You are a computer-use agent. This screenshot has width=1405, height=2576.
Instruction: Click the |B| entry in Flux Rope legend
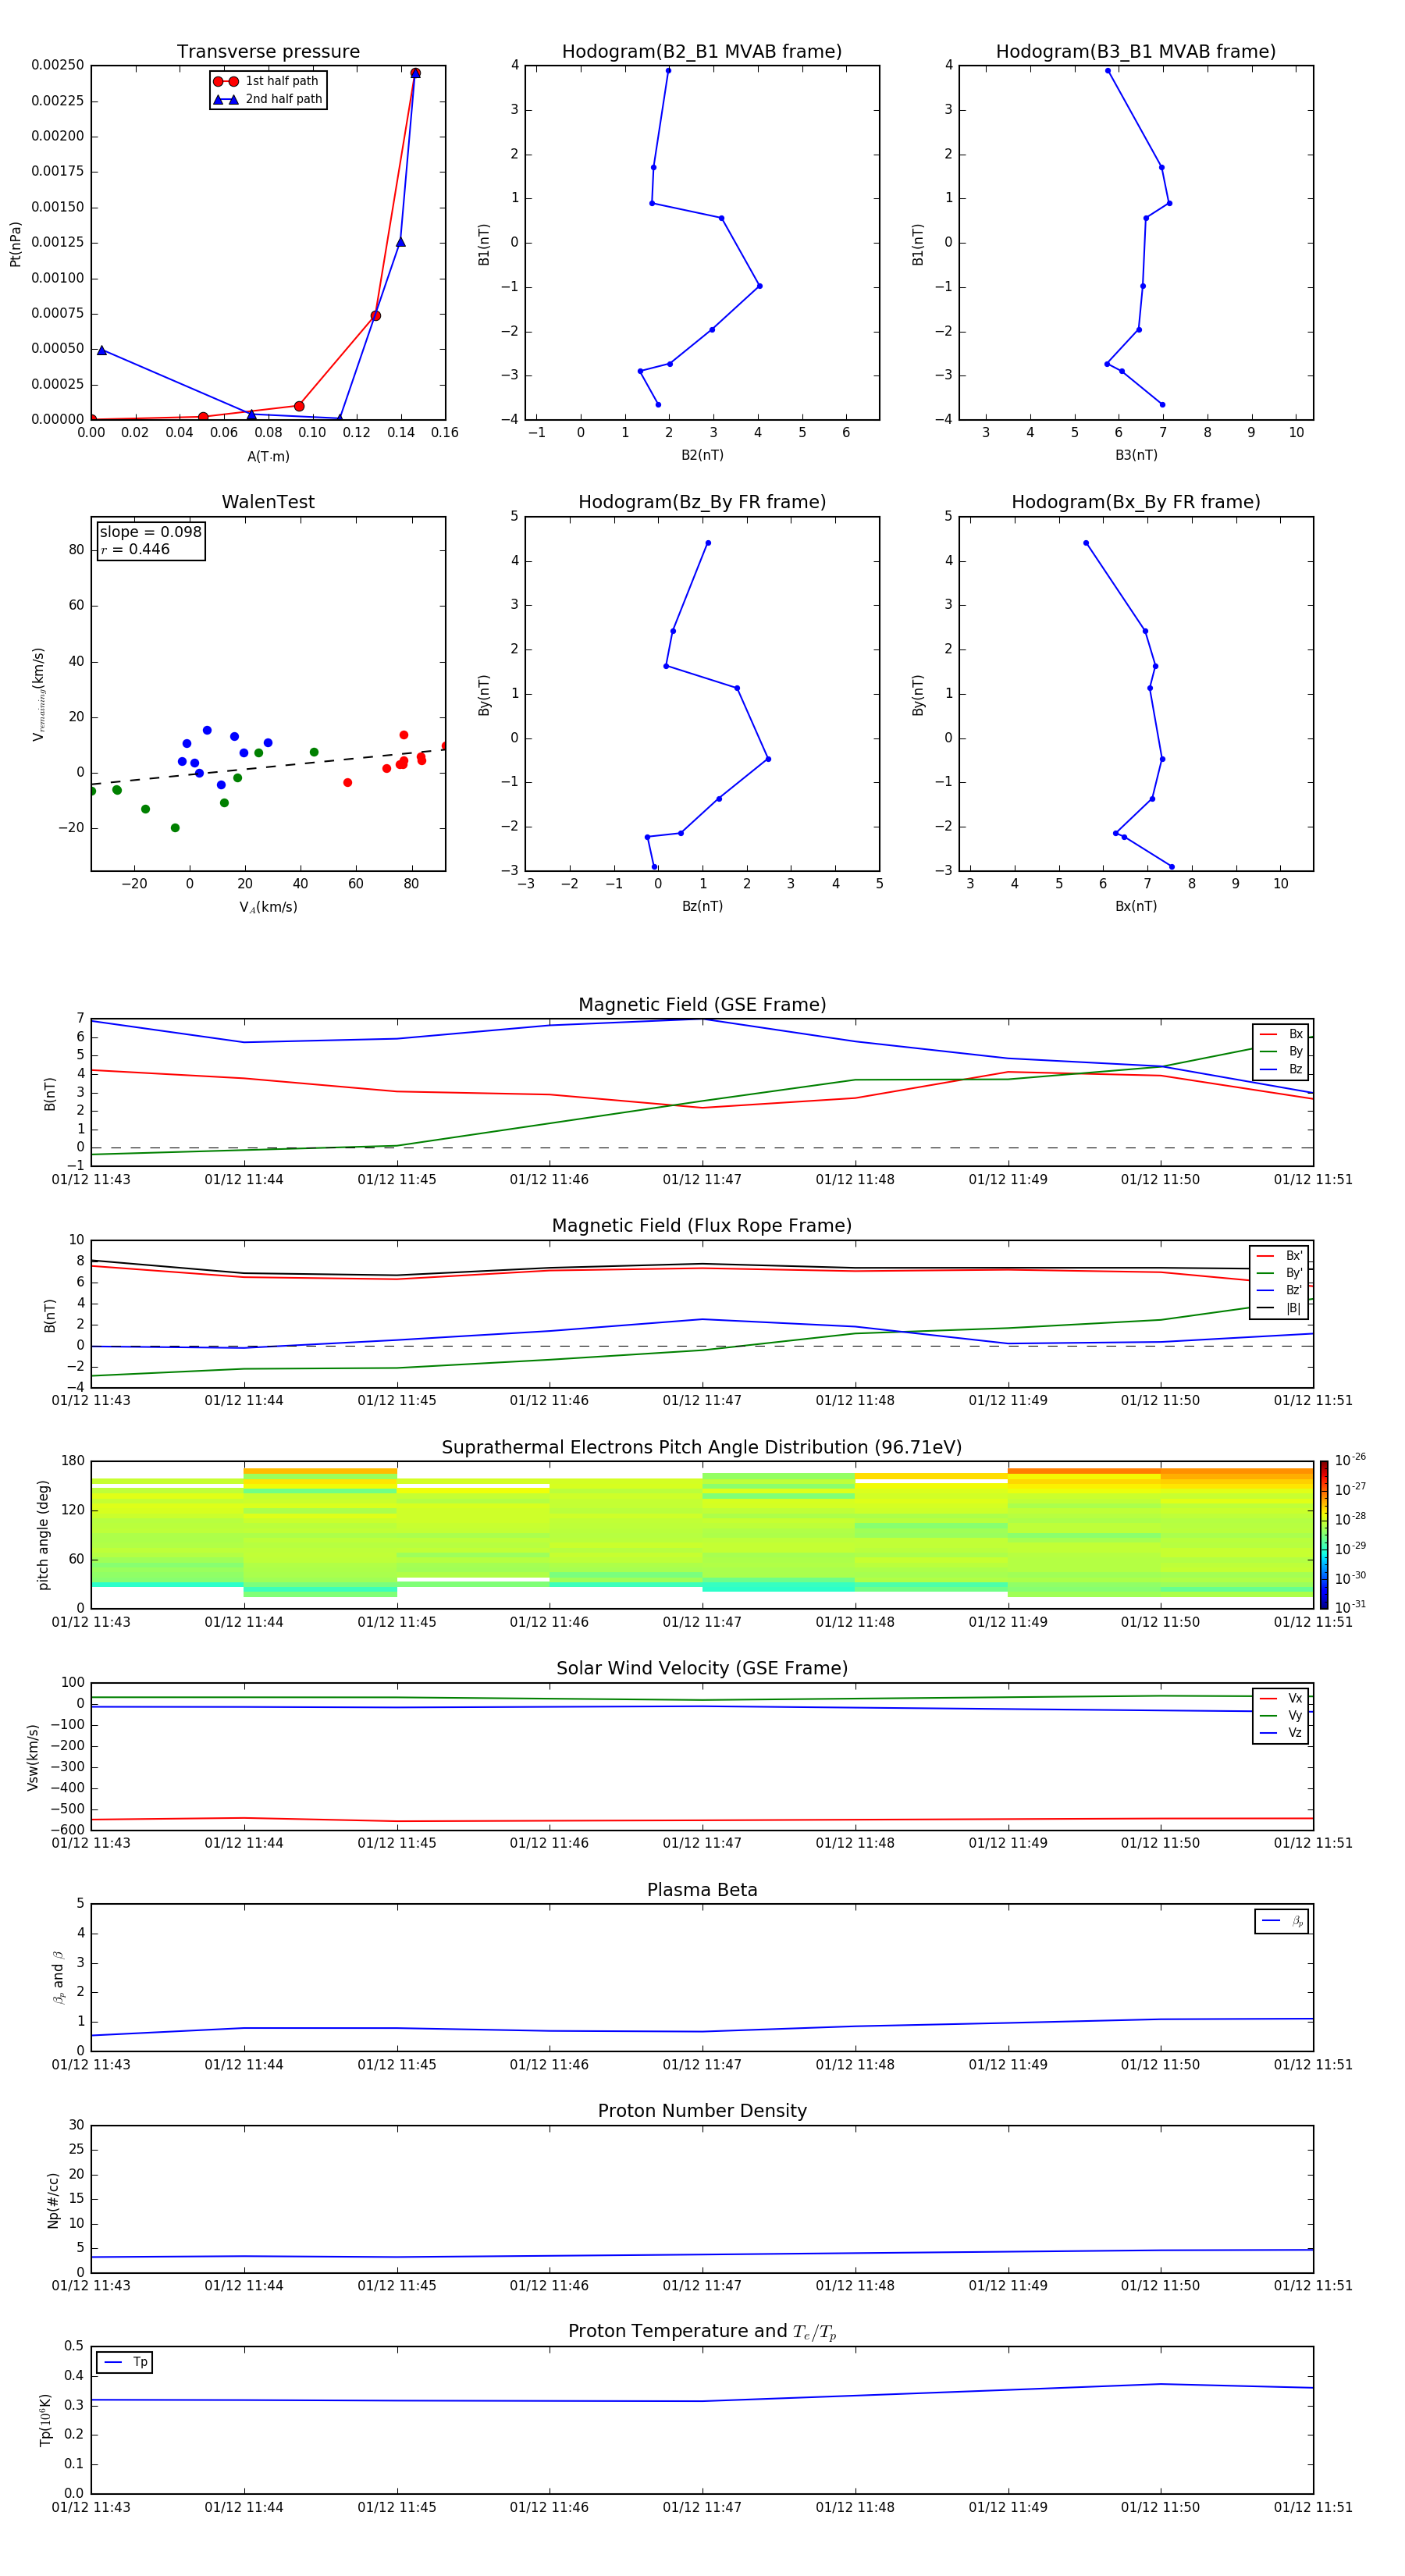[x=1279, y=1308]
